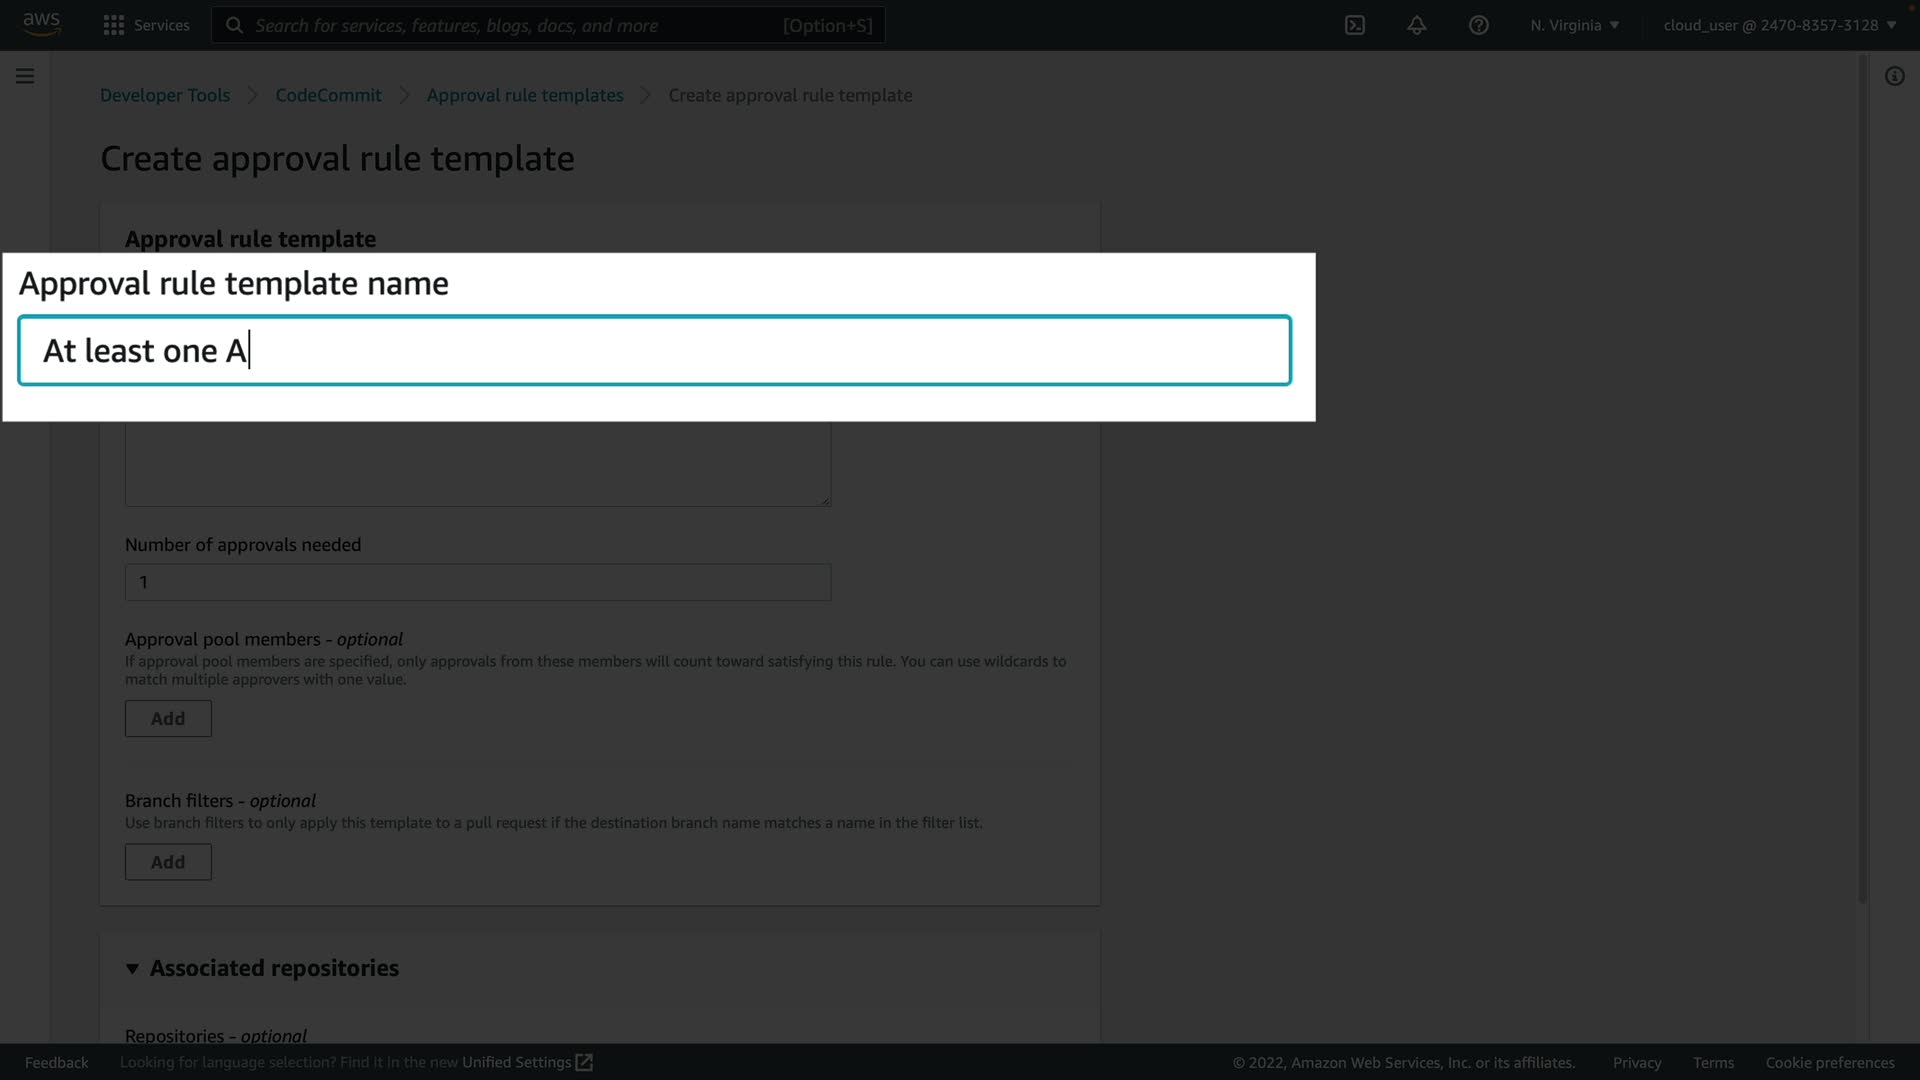Go to CodeCommit breadcrumb
Viewport: 1920px width, 1080px height.
pos(328,95)
